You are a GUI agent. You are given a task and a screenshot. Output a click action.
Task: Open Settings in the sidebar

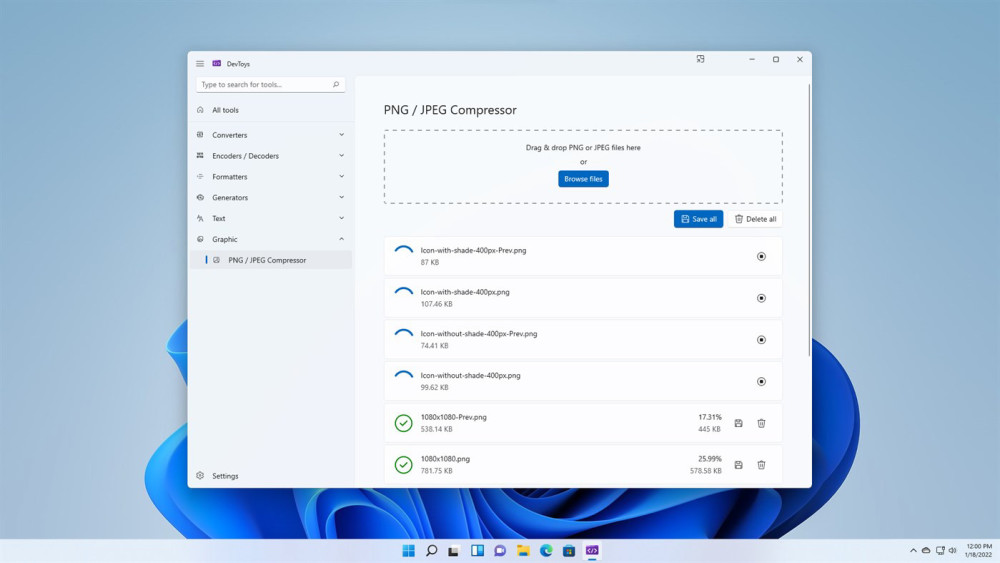(225, 476)
